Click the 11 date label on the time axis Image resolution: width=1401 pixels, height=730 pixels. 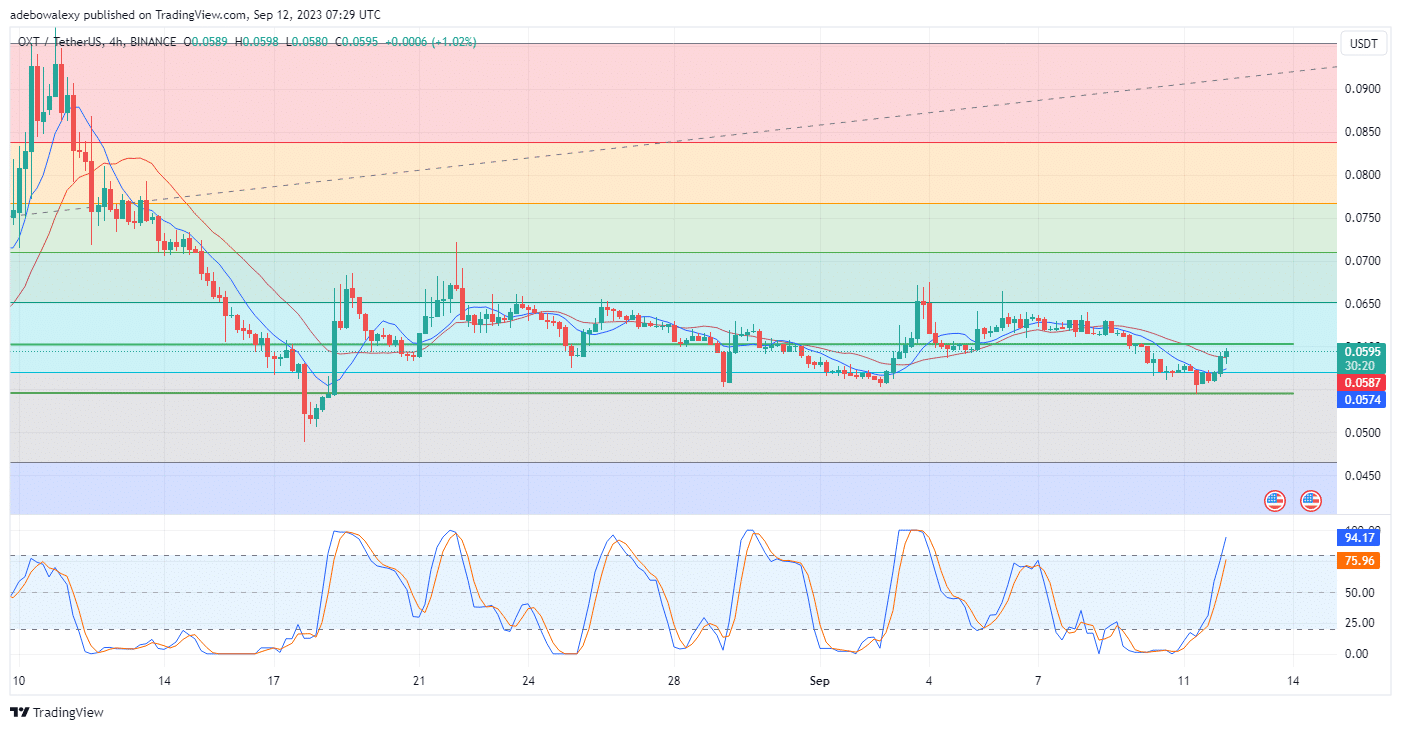1183,681
